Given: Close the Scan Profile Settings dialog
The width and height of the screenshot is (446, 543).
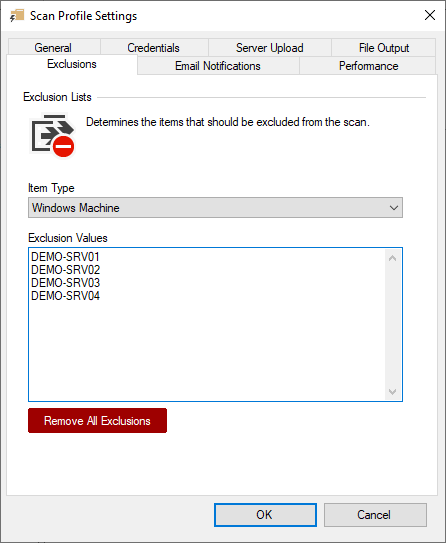Looking at the screenshot, I should [430, 15].
